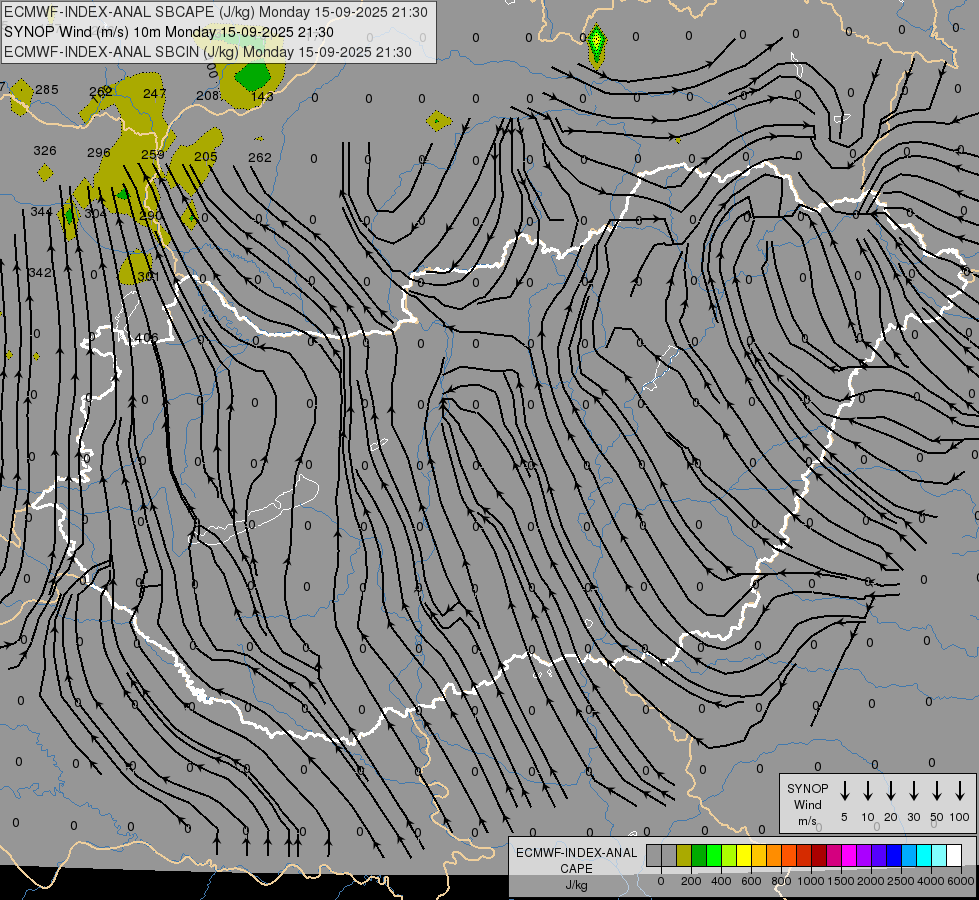979x900 pixels.
Task: Click the CAPE value 285 on the map
Action: pos(46,89)
